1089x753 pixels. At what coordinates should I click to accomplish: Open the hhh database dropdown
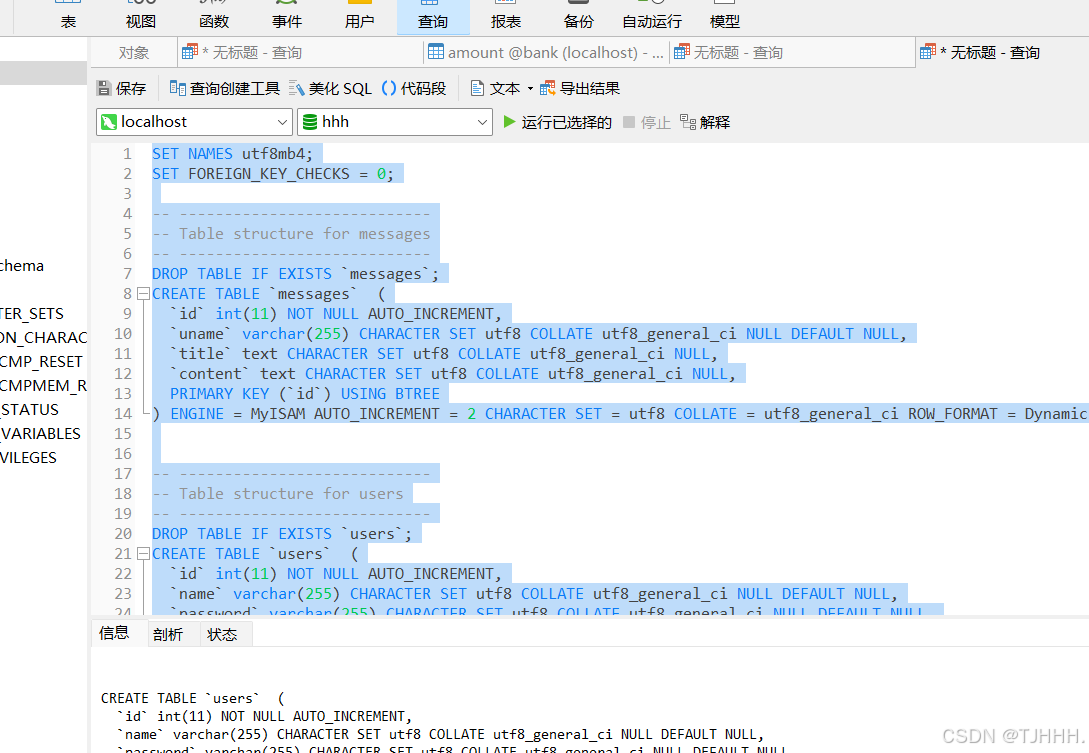(482, 121)
